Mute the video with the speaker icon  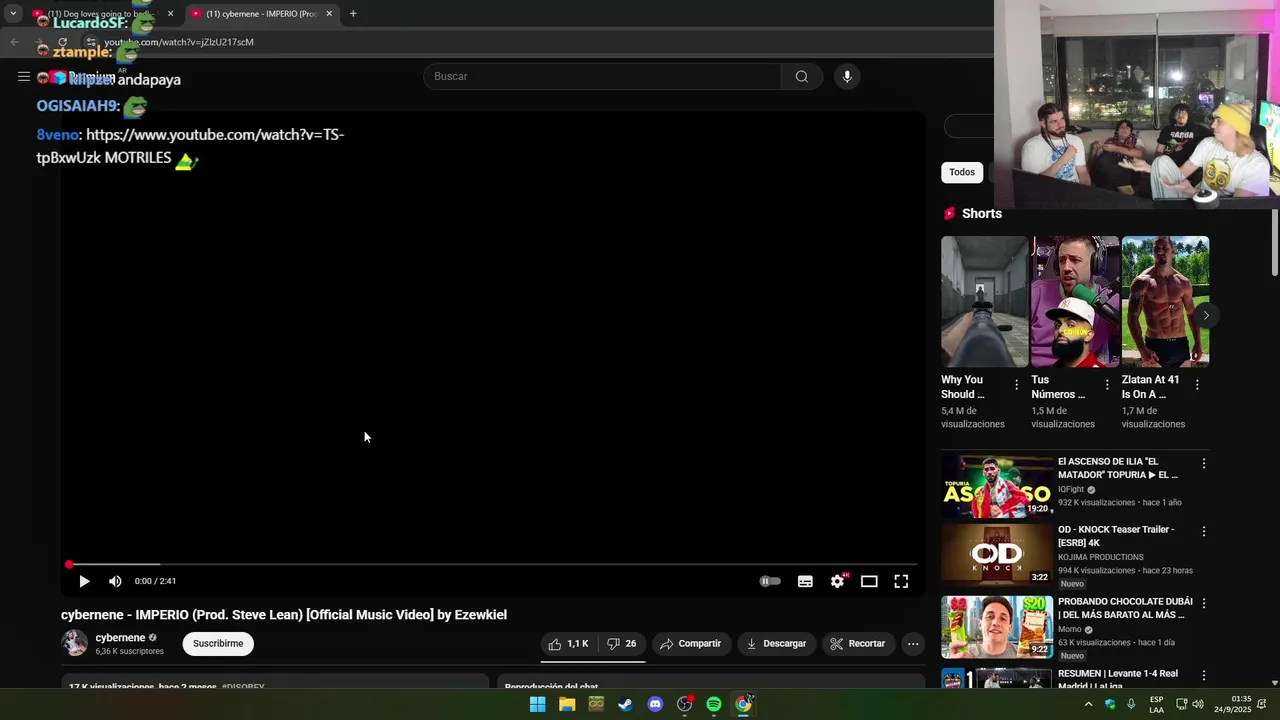click(x=115, y=581)
